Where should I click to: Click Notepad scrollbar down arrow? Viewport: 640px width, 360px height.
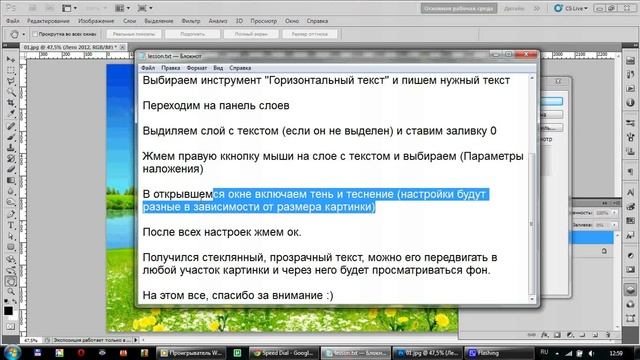pos(531,299)
